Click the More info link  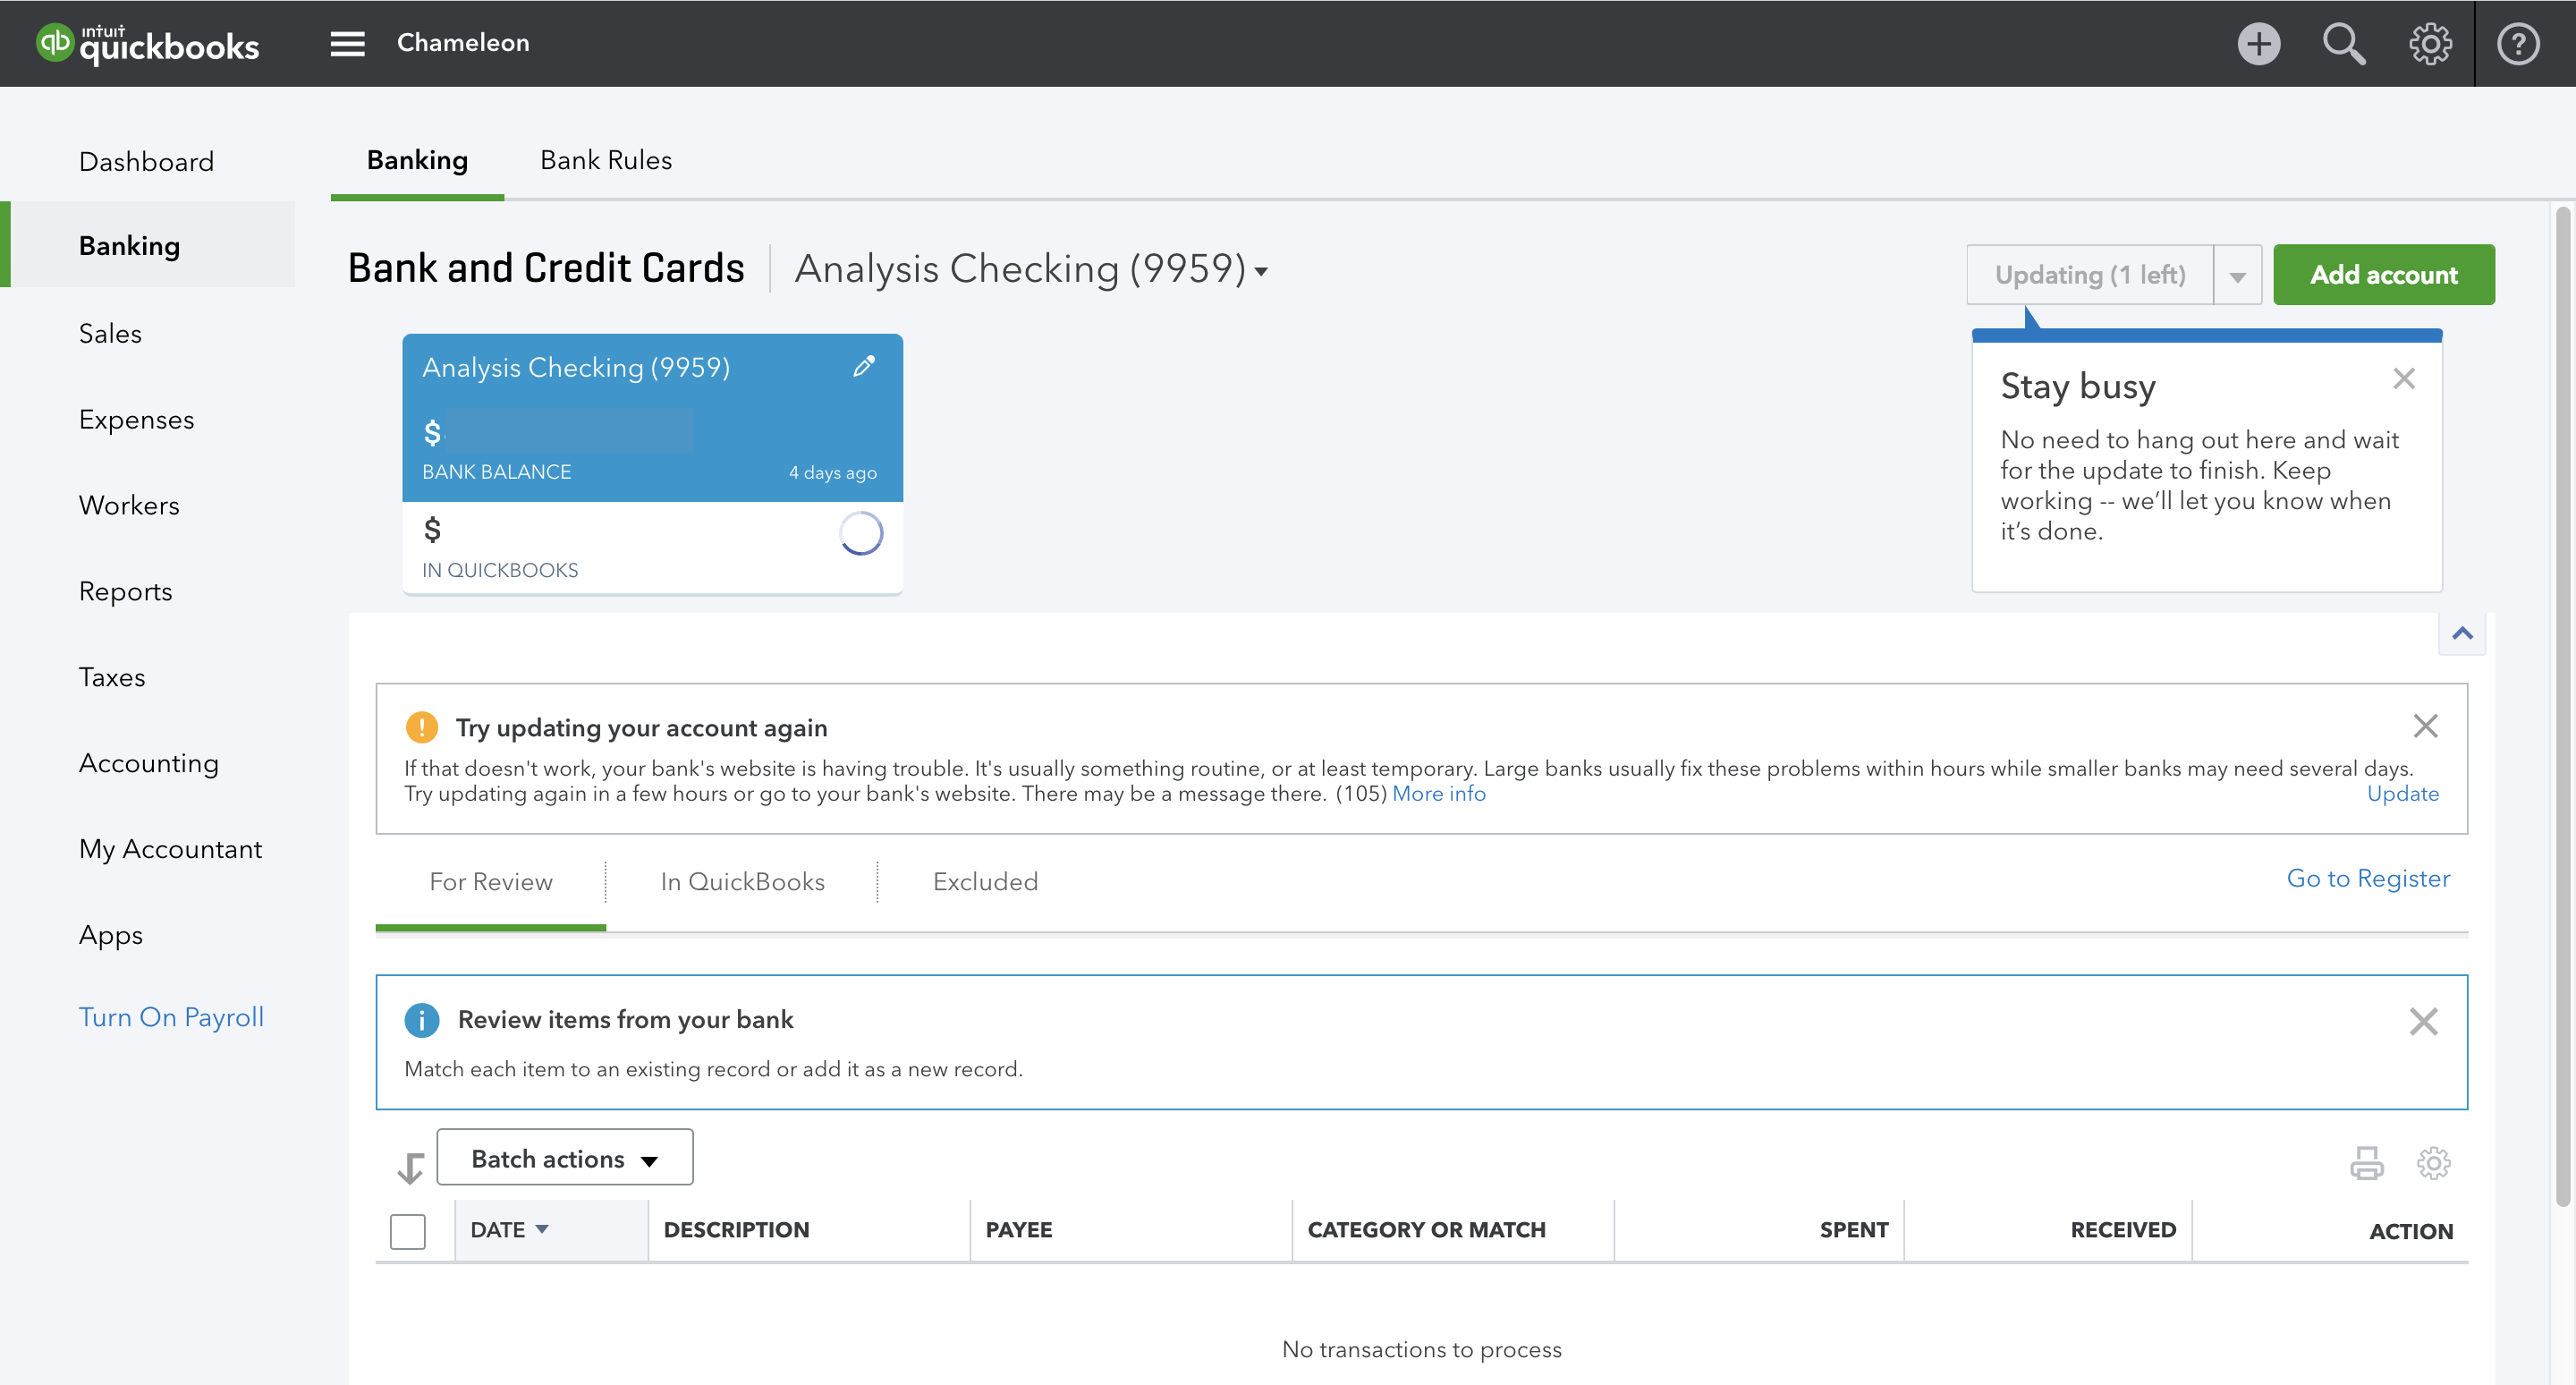coord(1439,793)
